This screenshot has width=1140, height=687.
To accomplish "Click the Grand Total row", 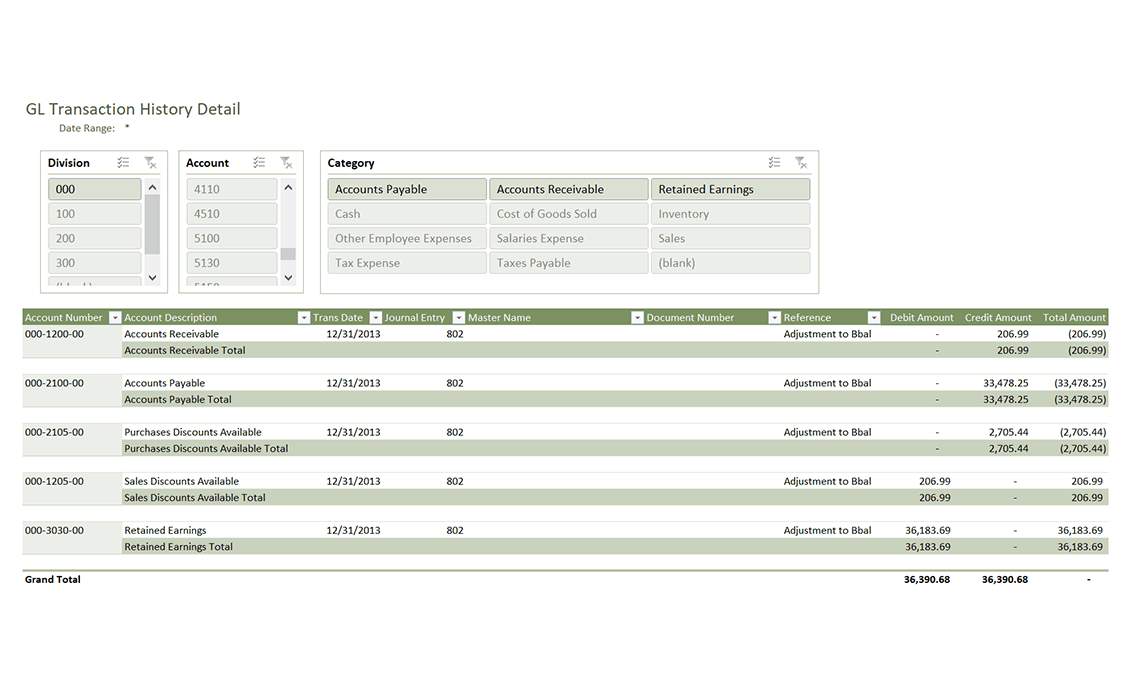I will pyautogui.click(x=52, y=579).
